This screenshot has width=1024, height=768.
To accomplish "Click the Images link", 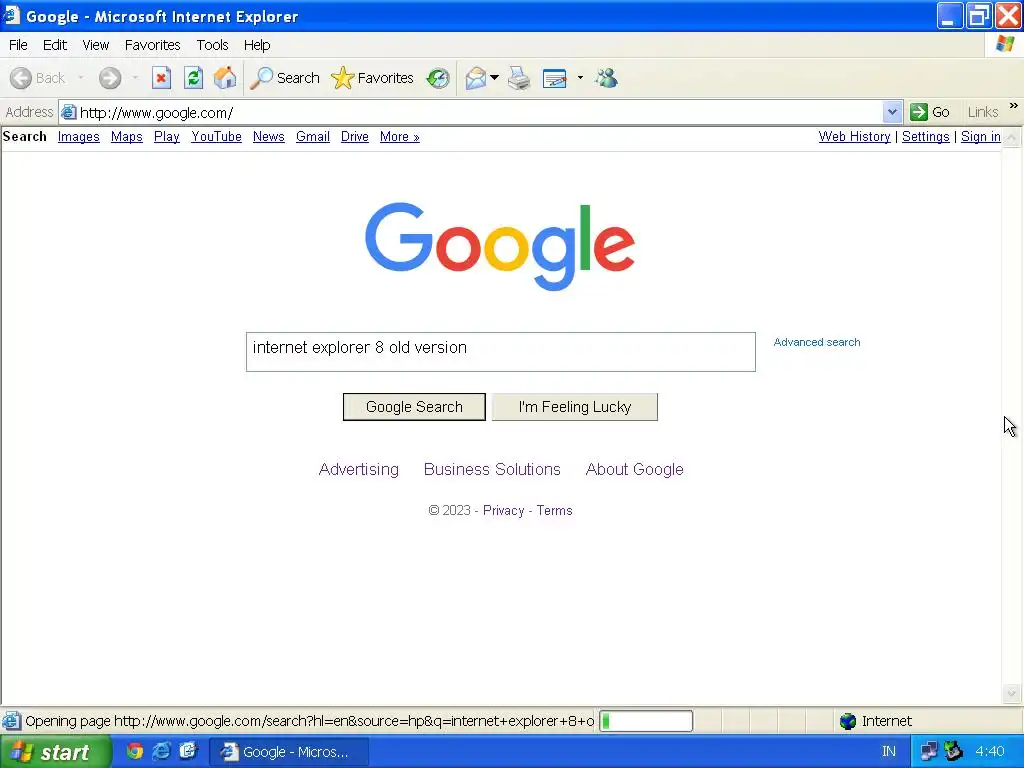I will click(78, 136).
